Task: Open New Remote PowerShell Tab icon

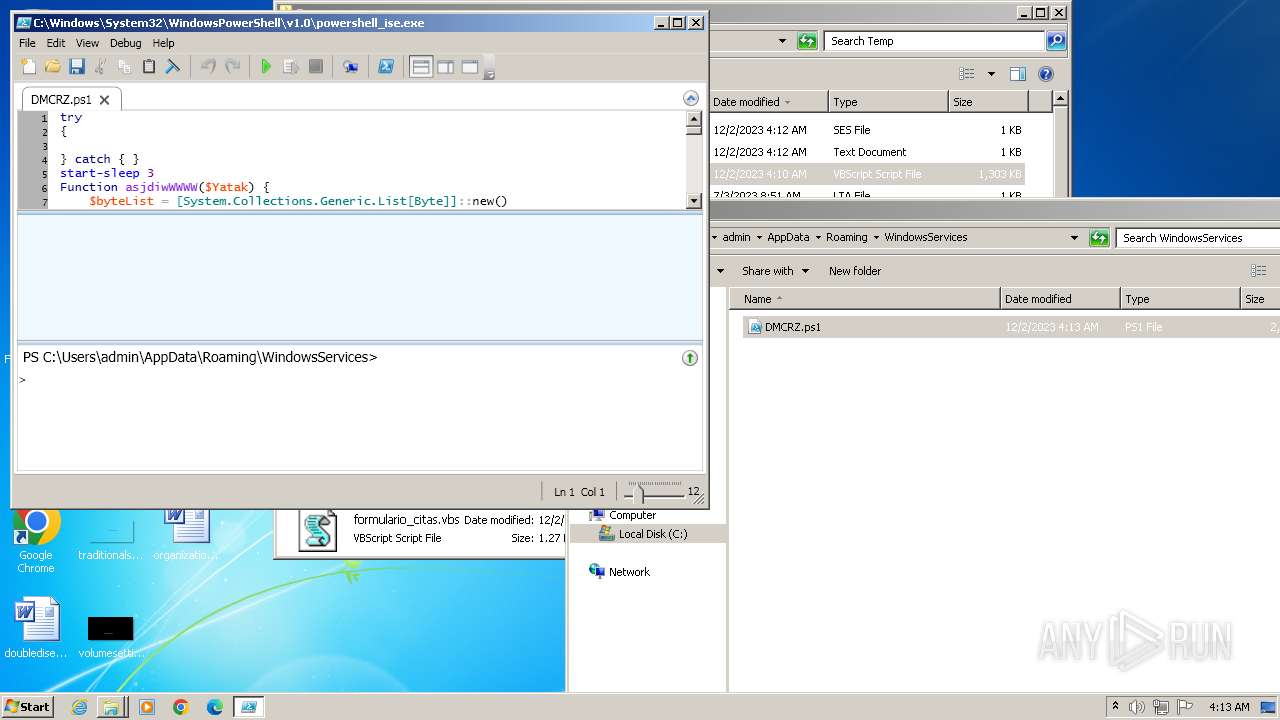Action: (350, 67)
